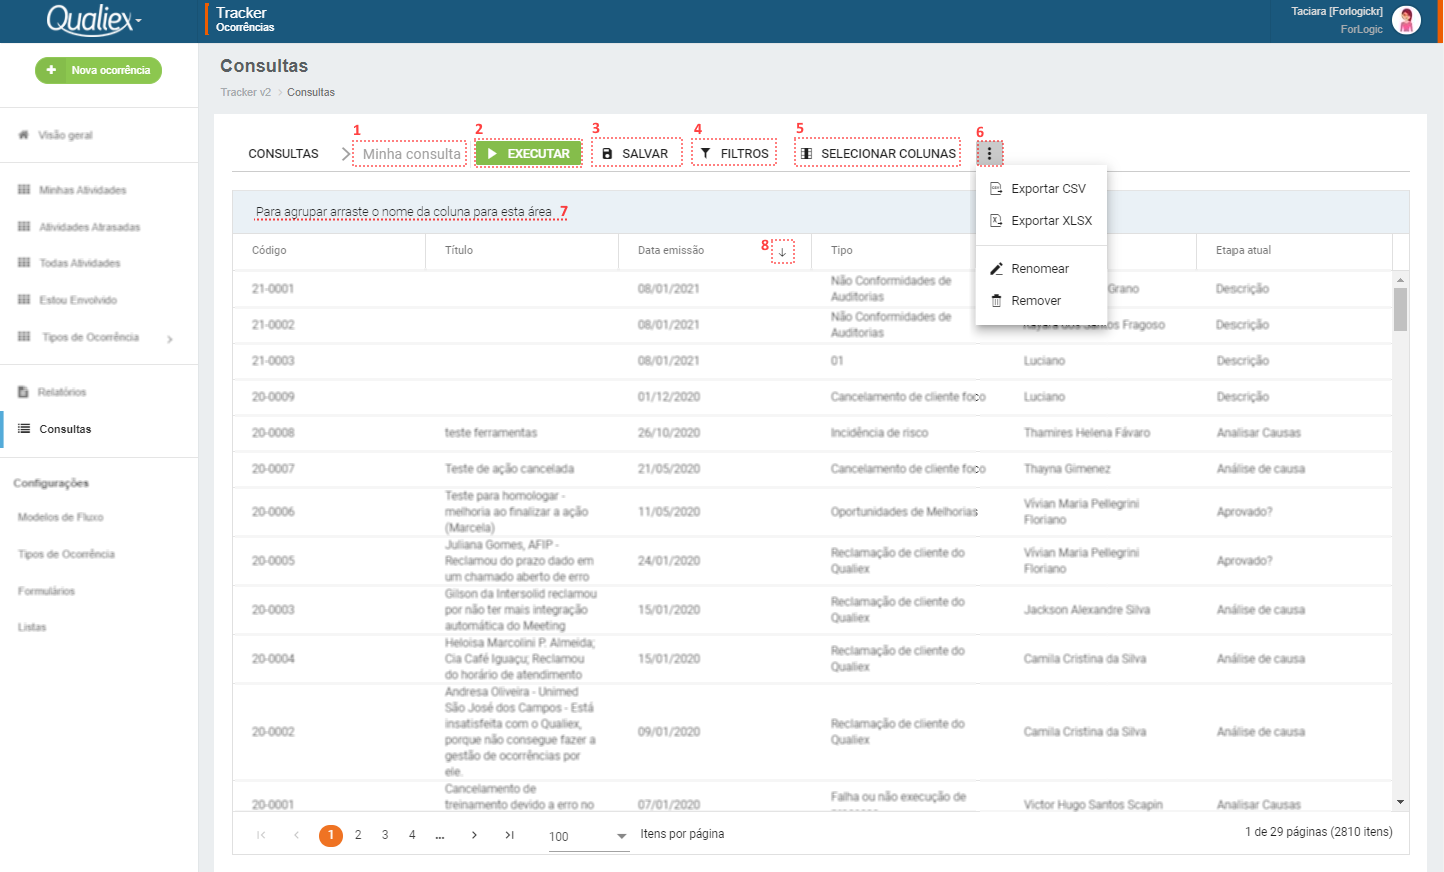
Task: Select page 1 in pagination
Action: [331, 835]
